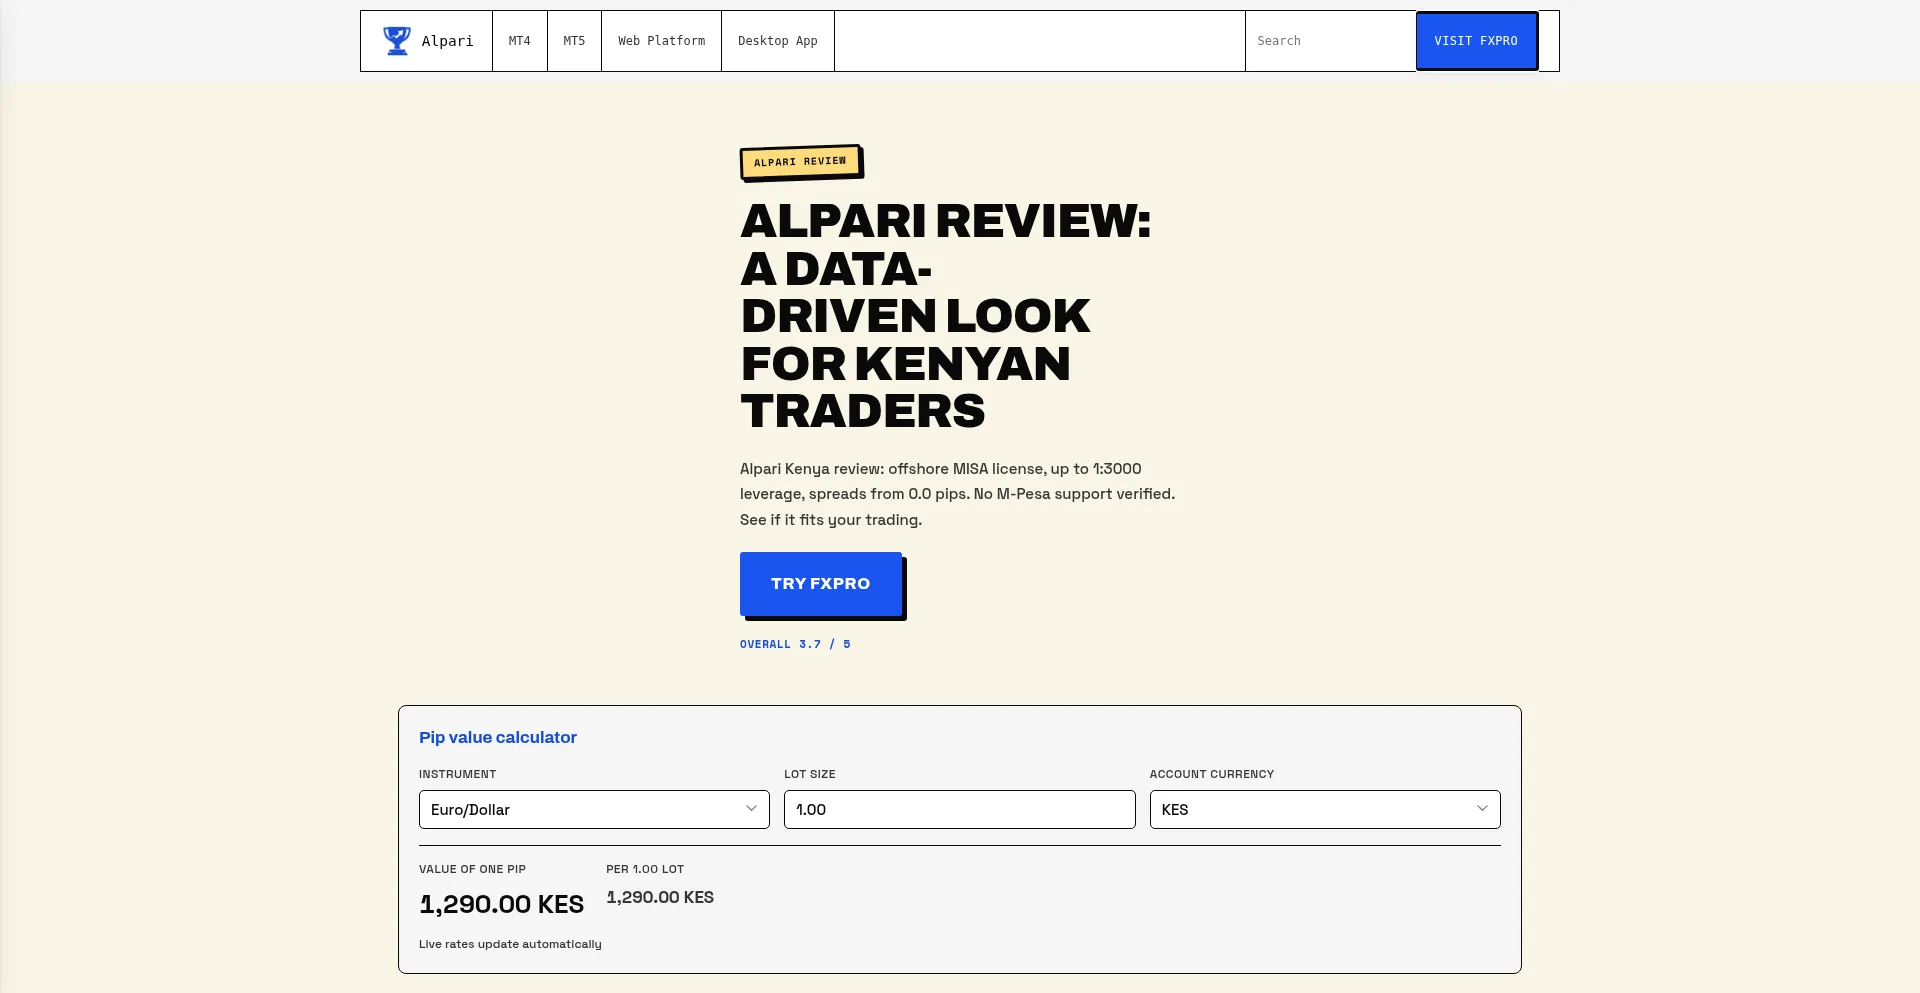1920x993 pixels.
Task: Click the VISIT FXPRO button
Action: click(1476, 41)
